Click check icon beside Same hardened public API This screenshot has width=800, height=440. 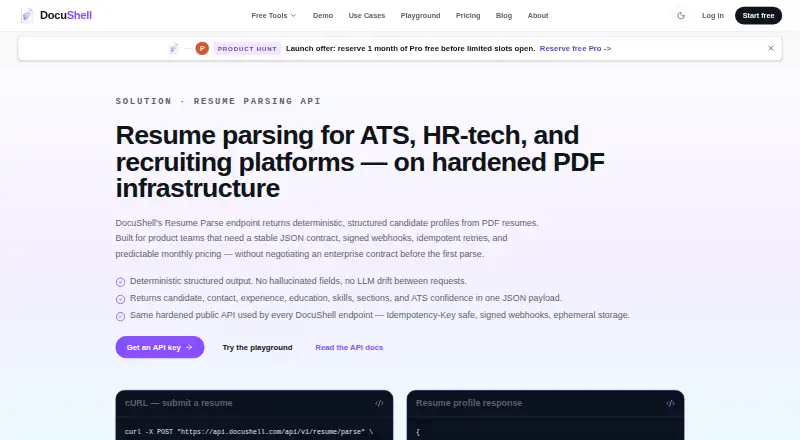click(120, 316)
